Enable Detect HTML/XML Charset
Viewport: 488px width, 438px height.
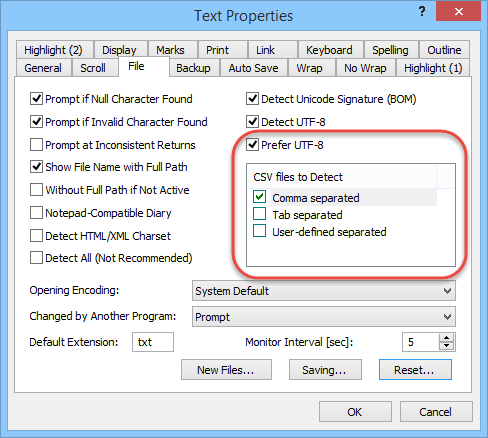click(x=36, y=236)
